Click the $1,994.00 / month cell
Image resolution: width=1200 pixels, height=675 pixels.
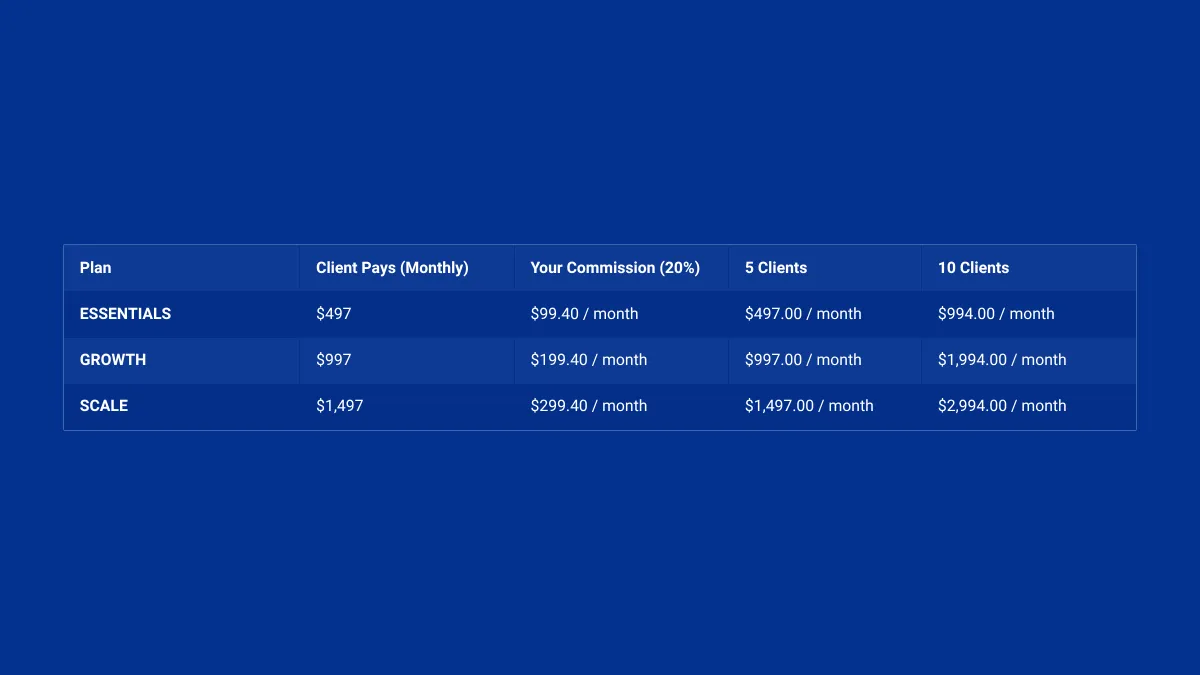pyautogui.click(x=1029, y=360)
